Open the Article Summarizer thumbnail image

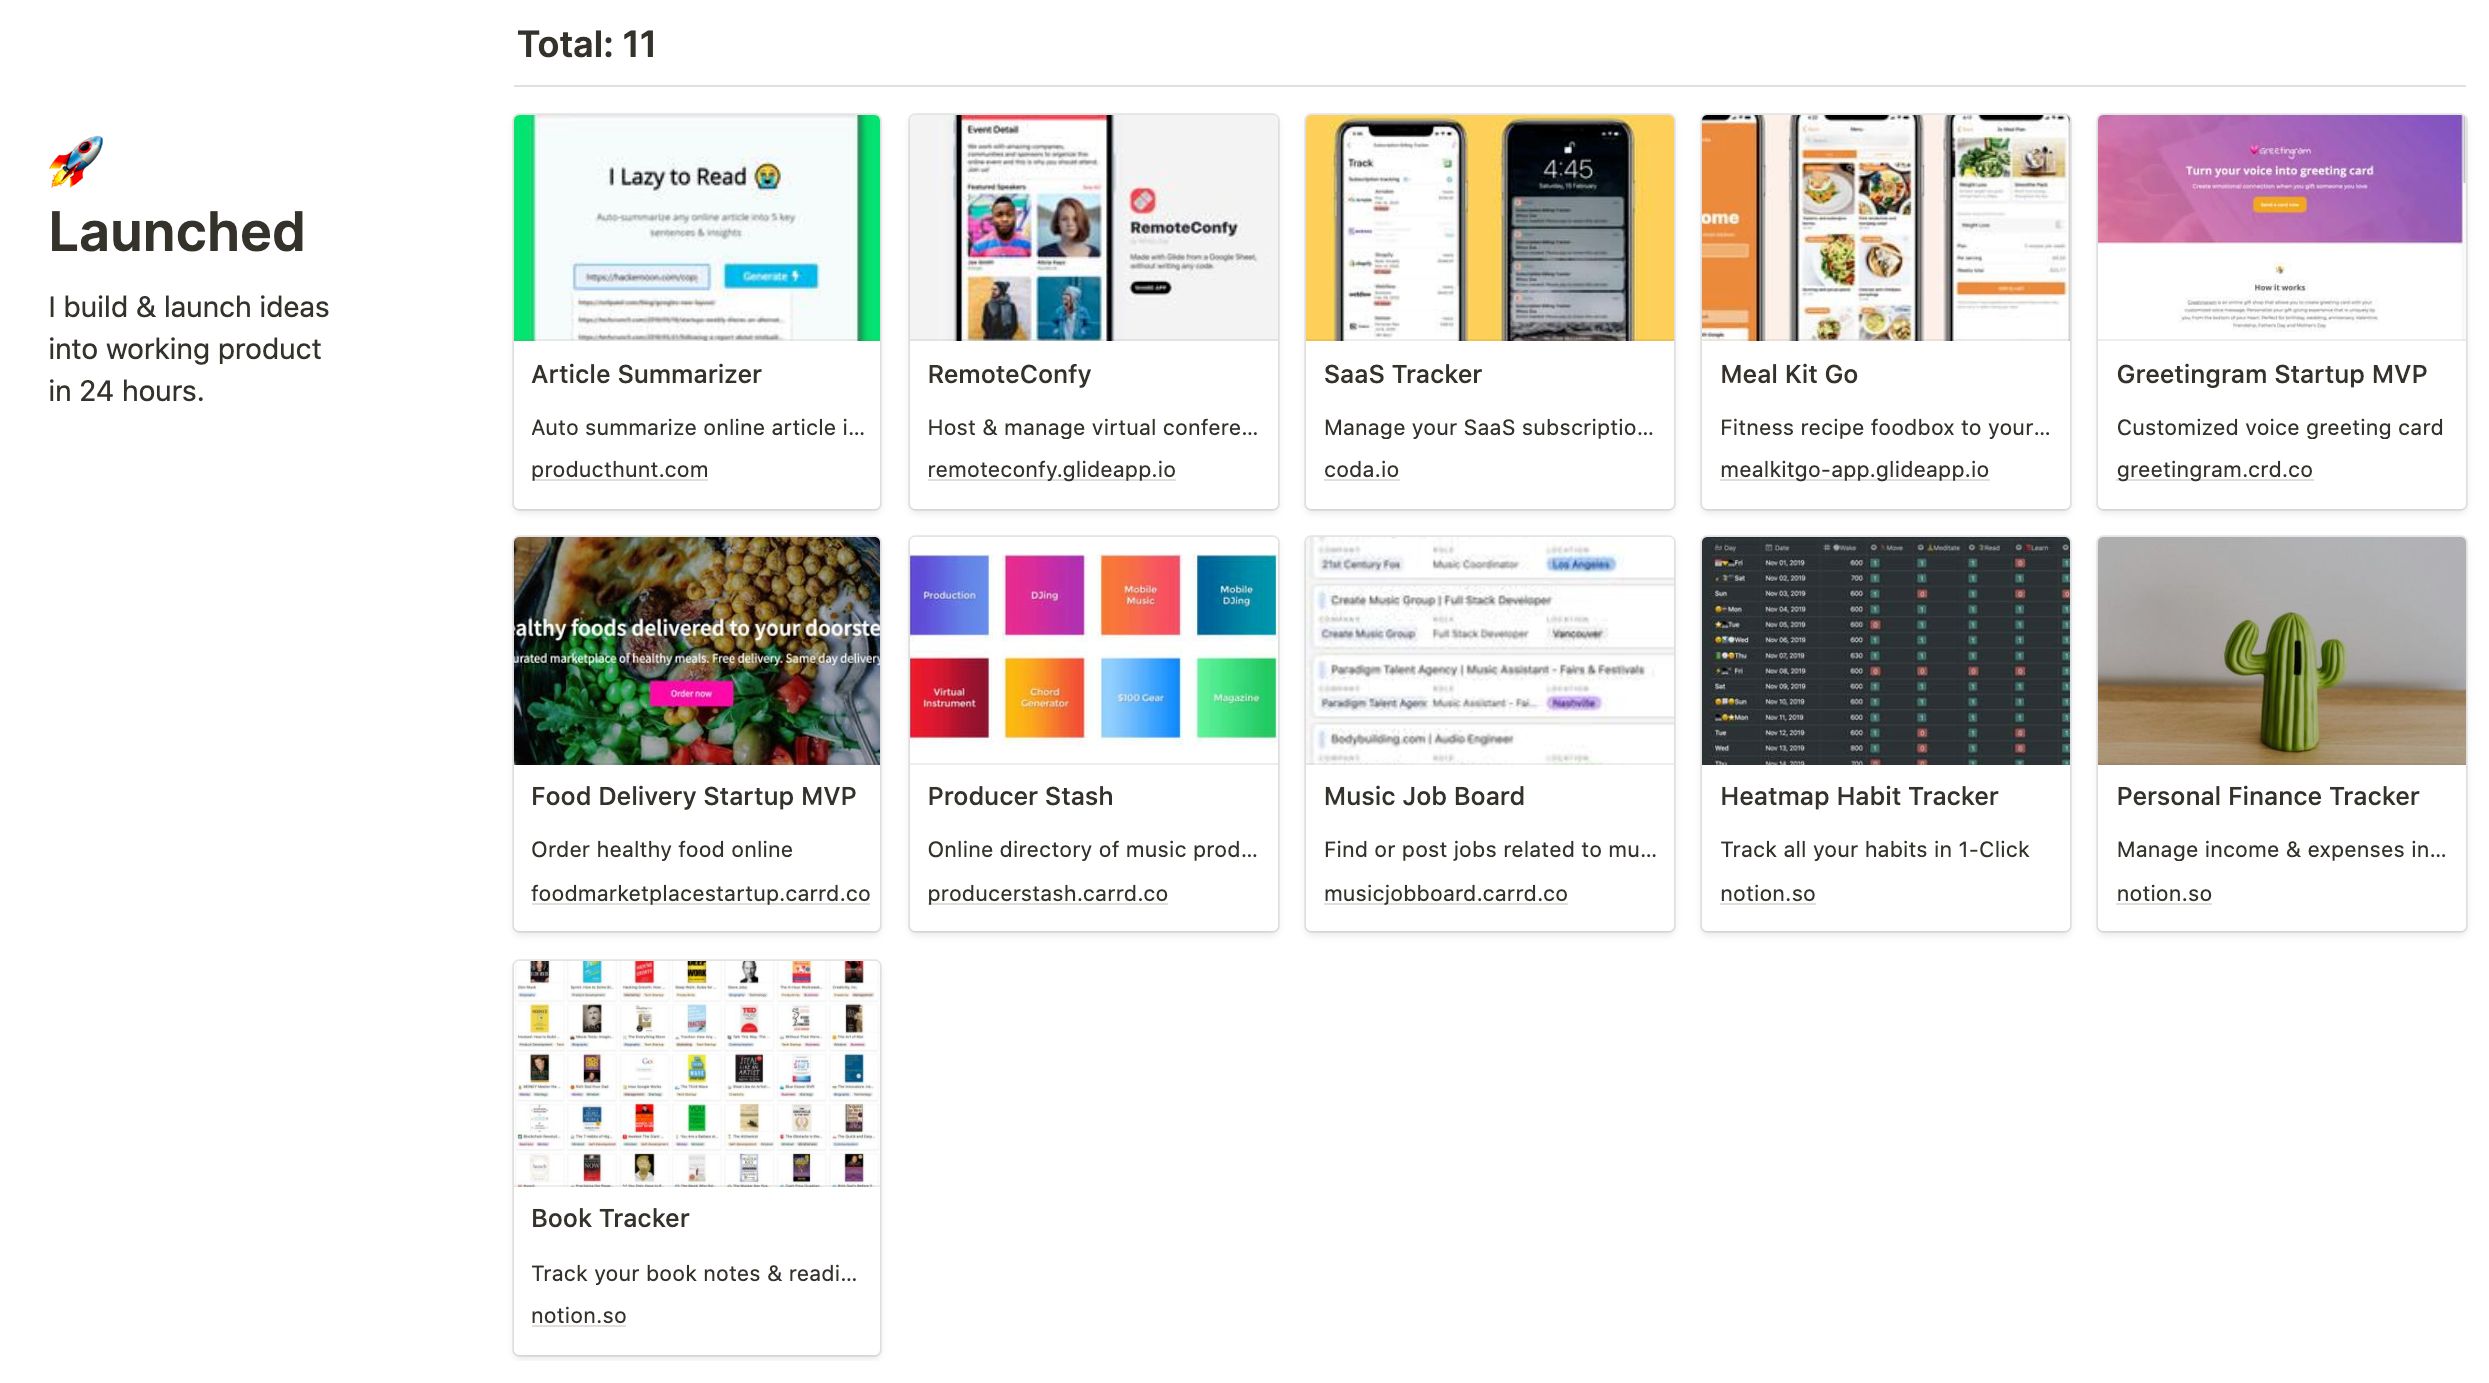[x=697, y=228]
